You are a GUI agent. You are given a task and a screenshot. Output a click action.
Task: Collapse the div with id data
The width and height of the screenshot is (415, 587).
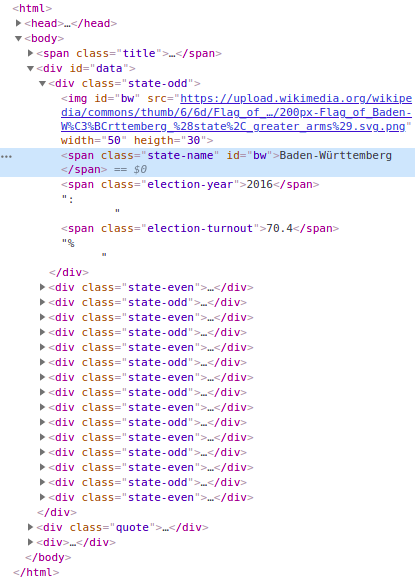30,69
